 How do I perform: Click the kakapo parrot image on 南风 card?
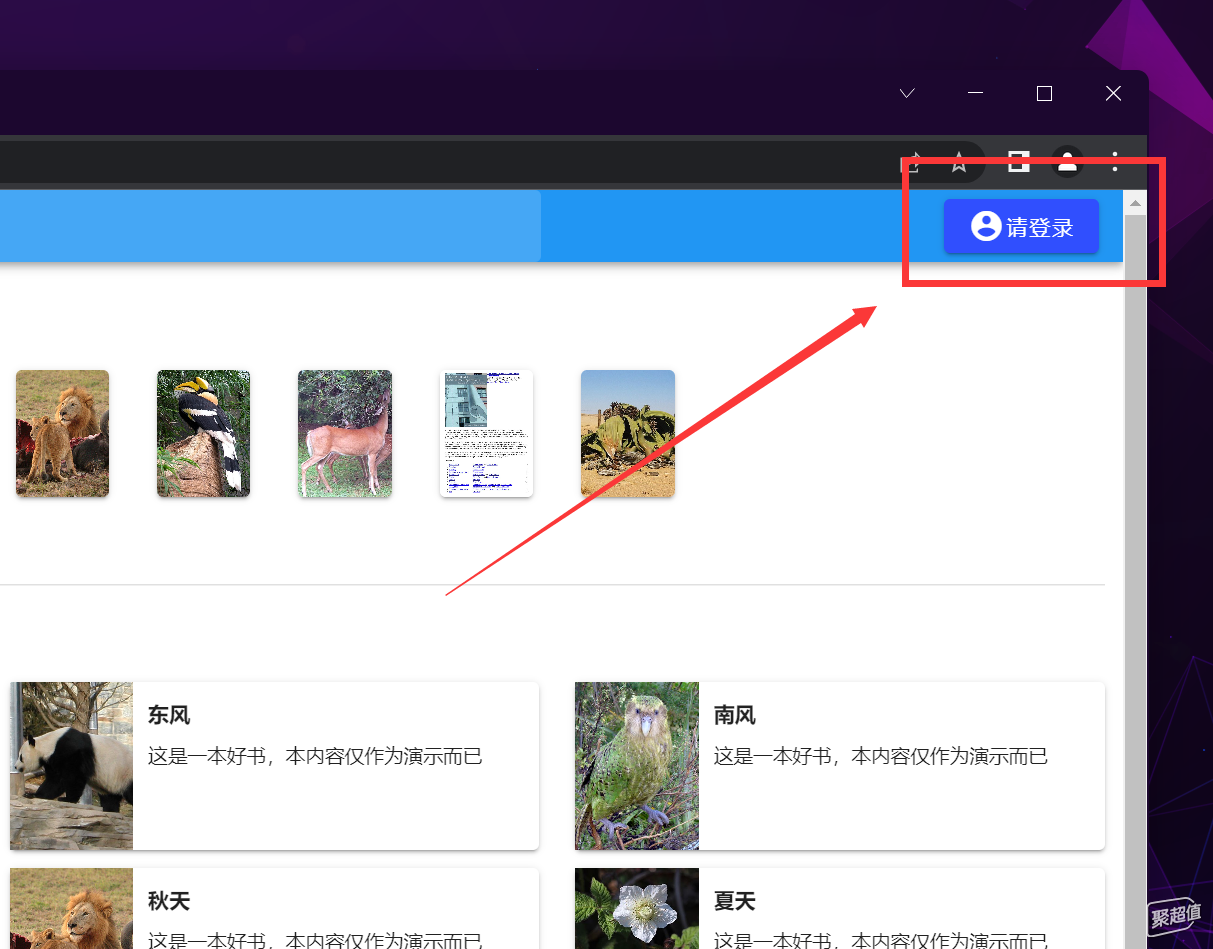[x=637, y=766]
